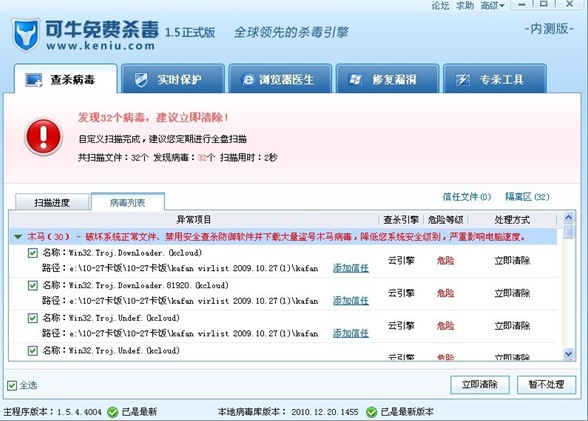Viewport: 588px width, 421px height.
Task: Select the 病毒列表 sub-tab
Action: pyautogui.click(x=128, y=202)
